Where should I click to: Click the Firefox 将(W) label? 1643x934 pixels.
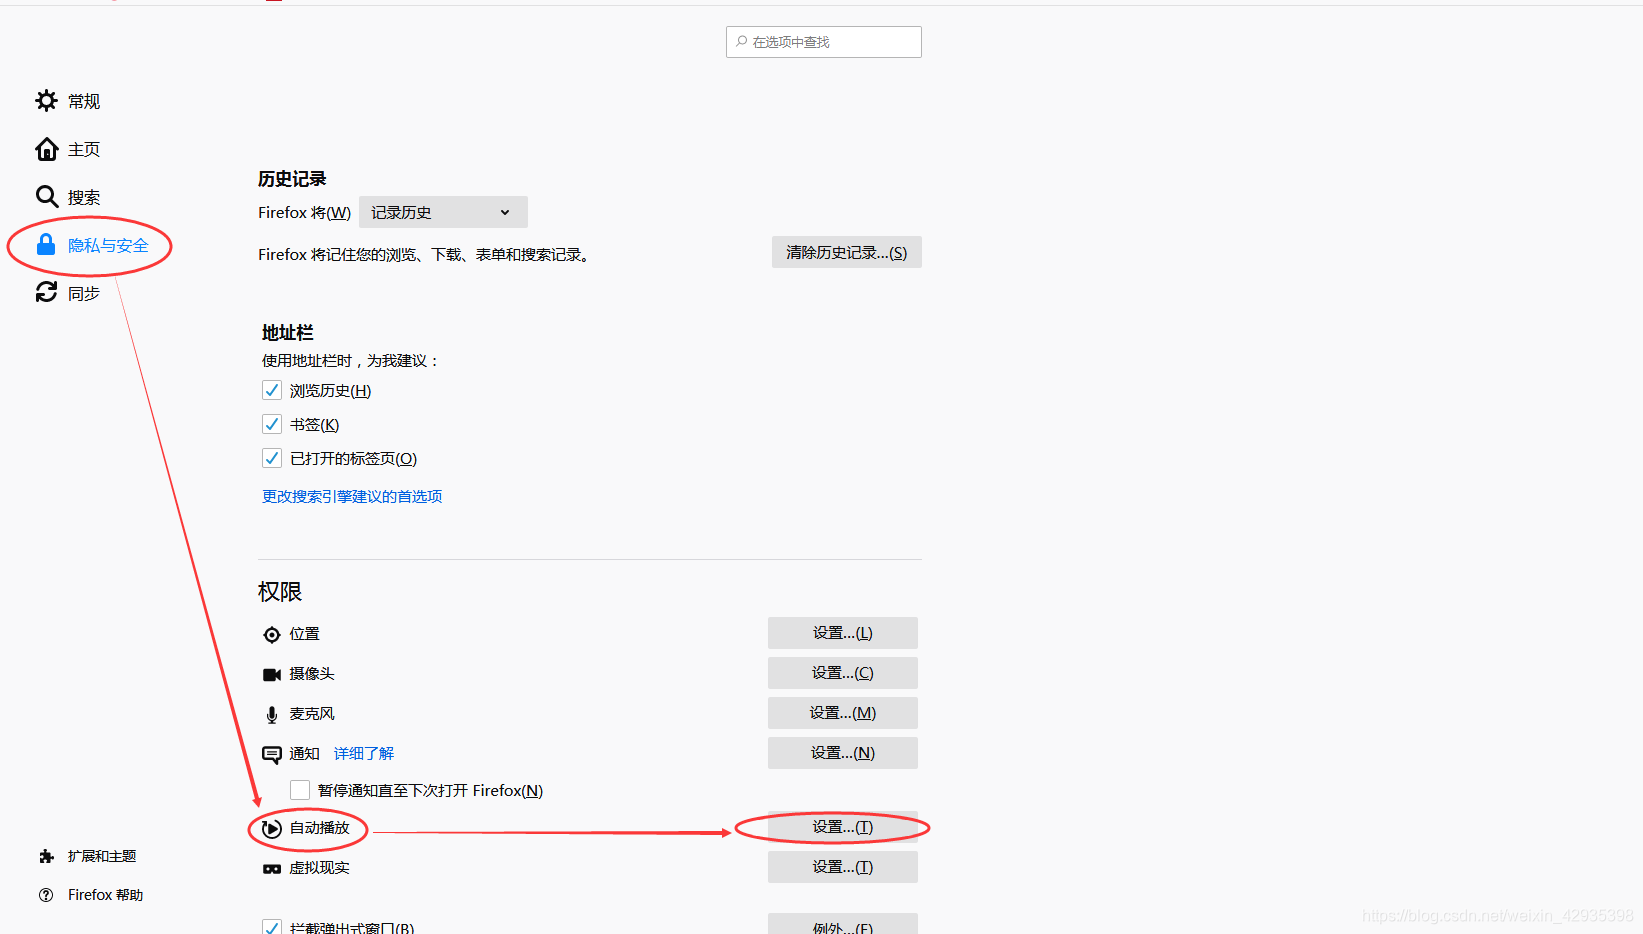(x=305, y=212)
